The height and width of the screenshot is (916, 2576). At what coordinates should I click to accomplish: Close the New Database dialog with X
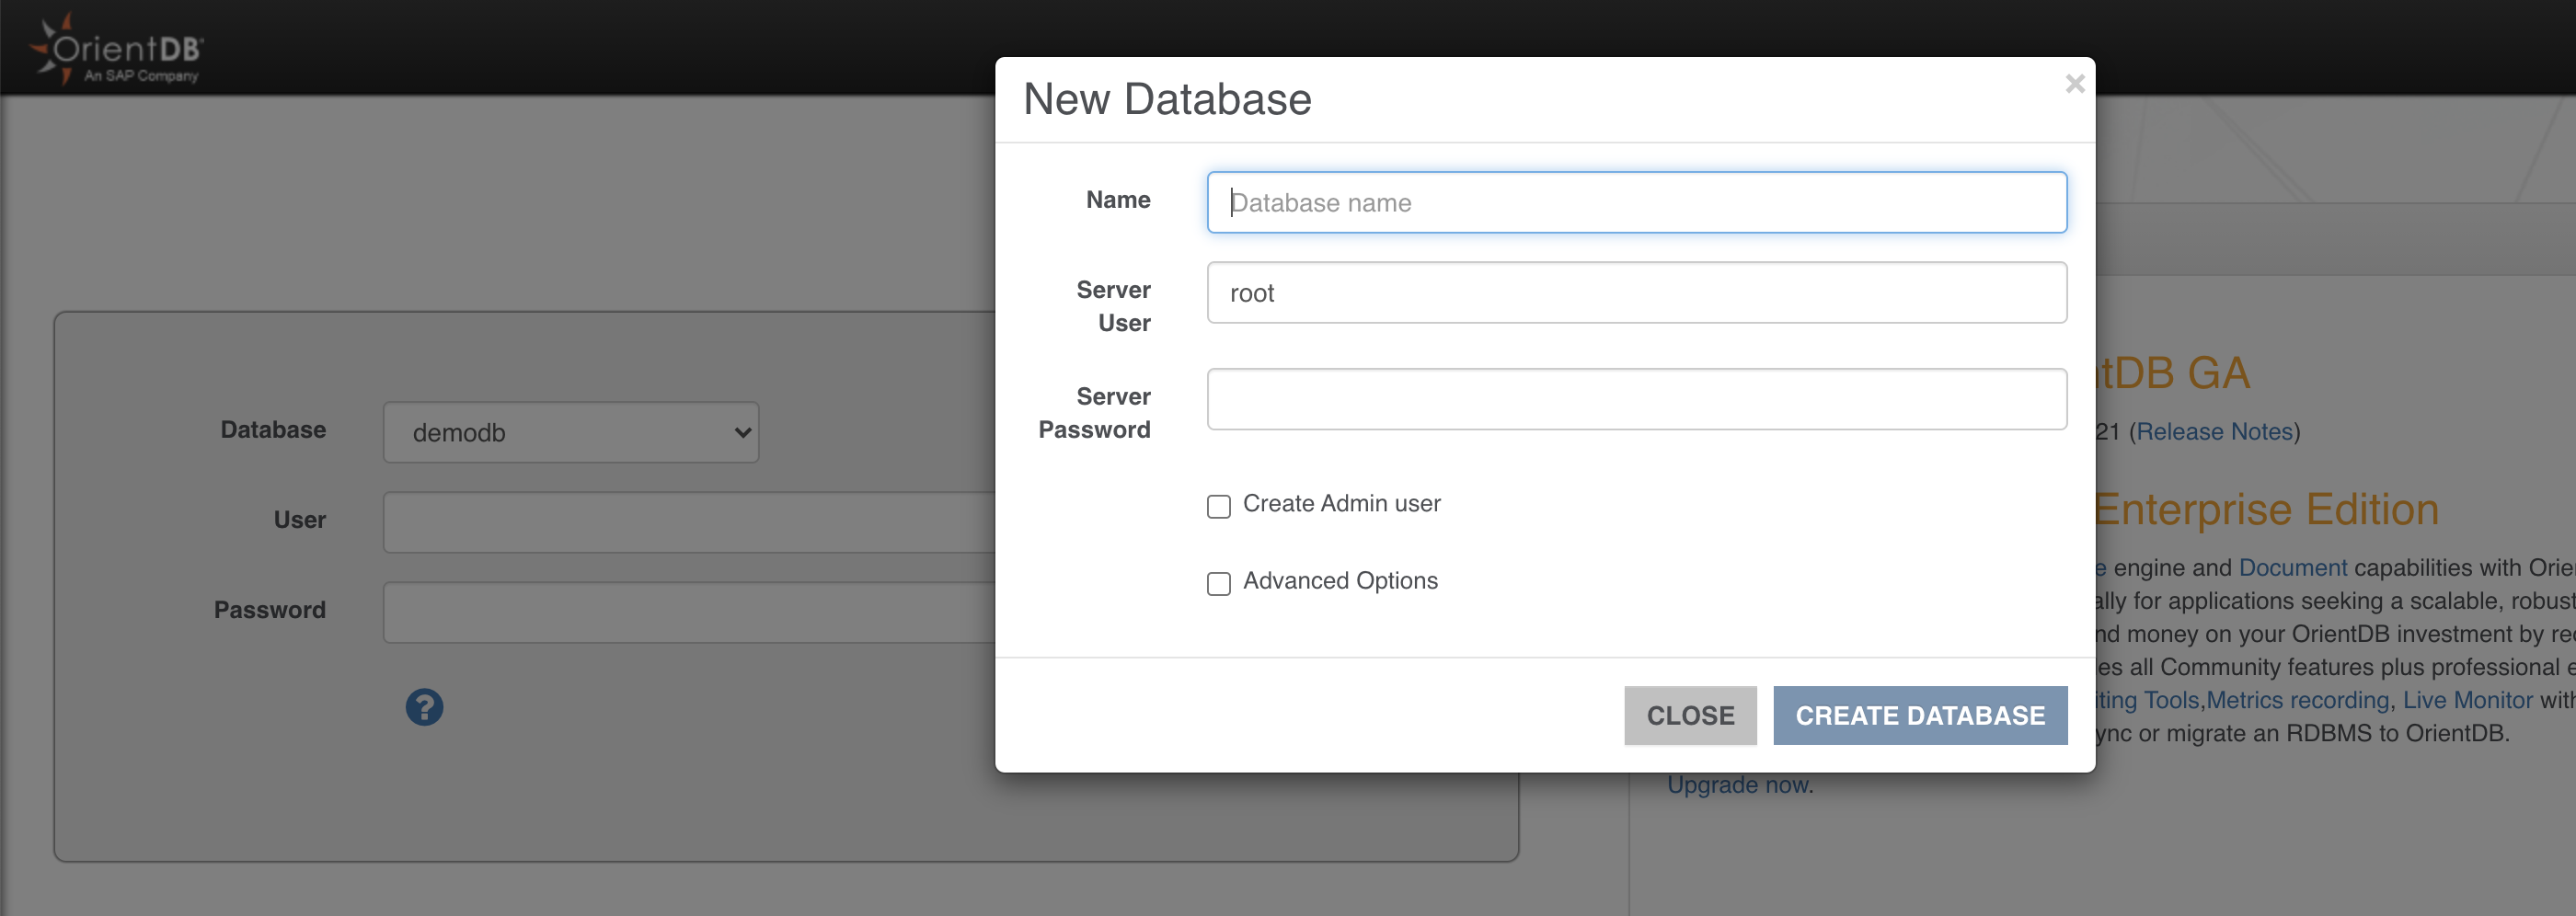click(2074, 84)
